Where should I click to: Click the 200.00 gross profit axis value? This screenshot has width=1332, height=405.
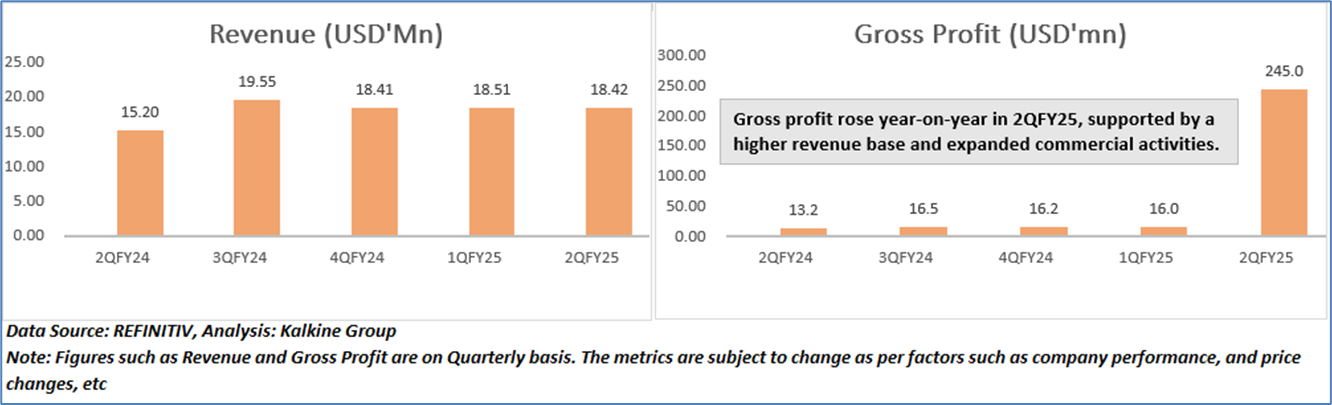(681, 116)
